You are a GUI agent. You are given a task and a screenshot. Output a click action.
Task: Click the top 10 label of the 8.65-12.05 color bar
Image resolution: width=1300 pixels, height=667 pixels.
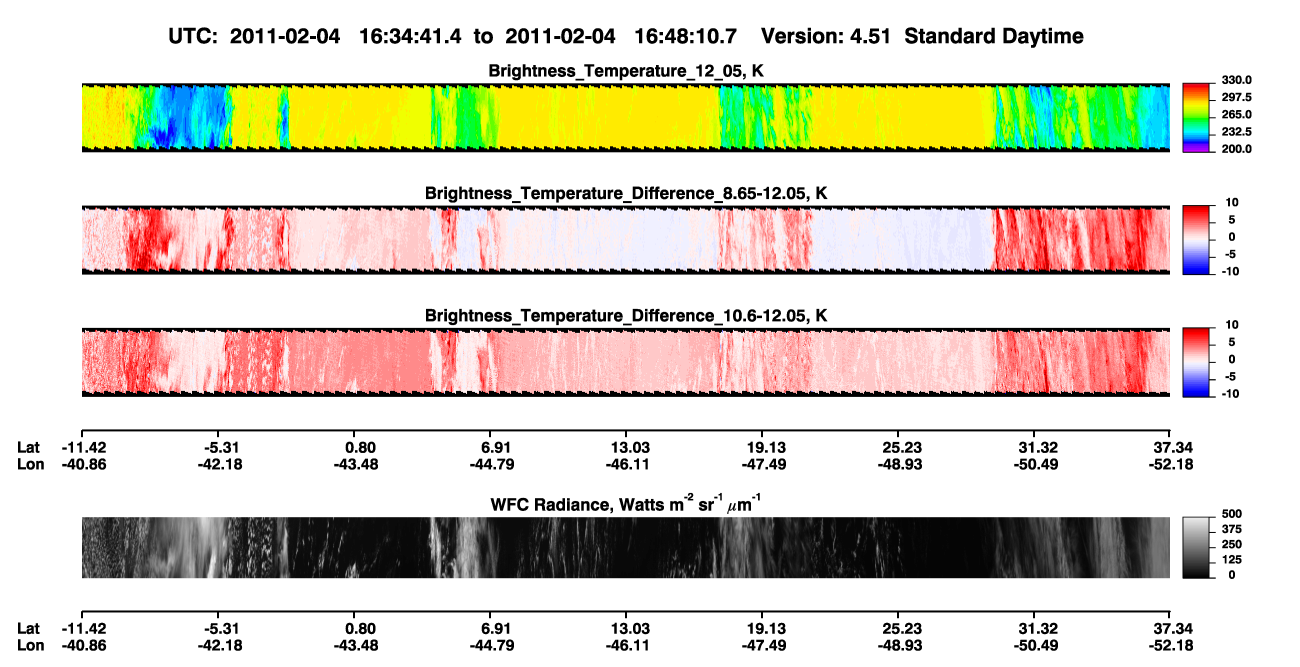(1231, 203)
